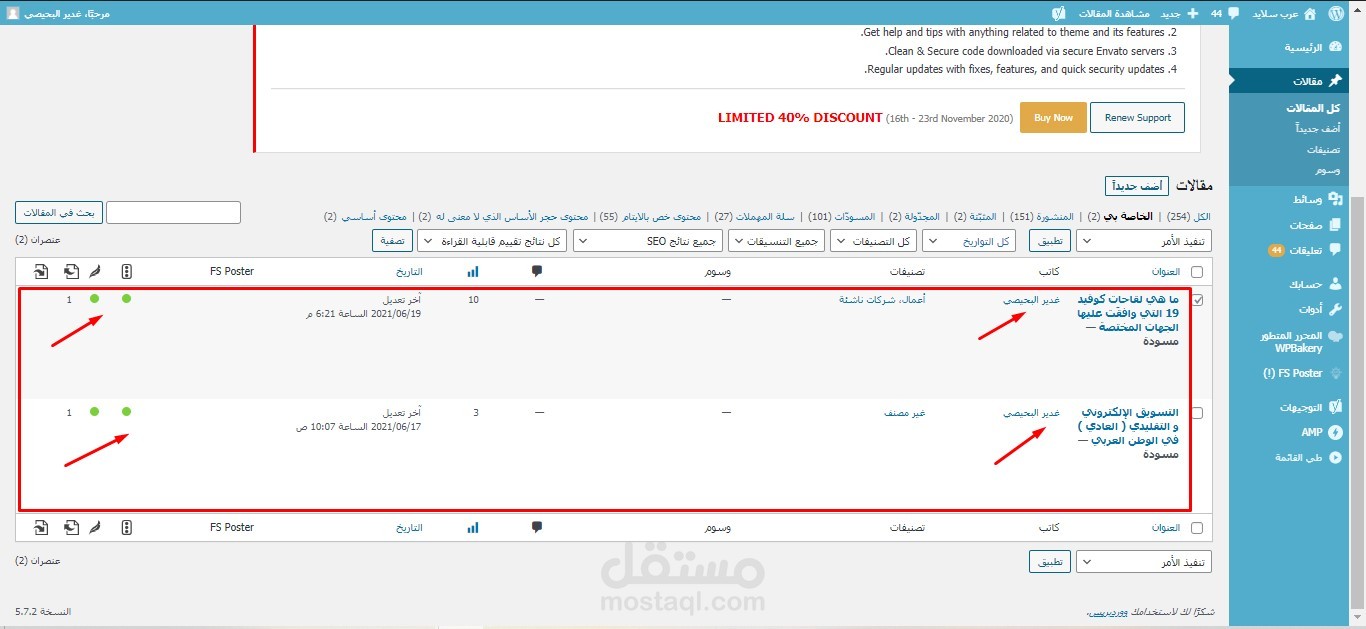
Task: Open وسوم in the sidebar submenu
Action: click(1328, 171)
